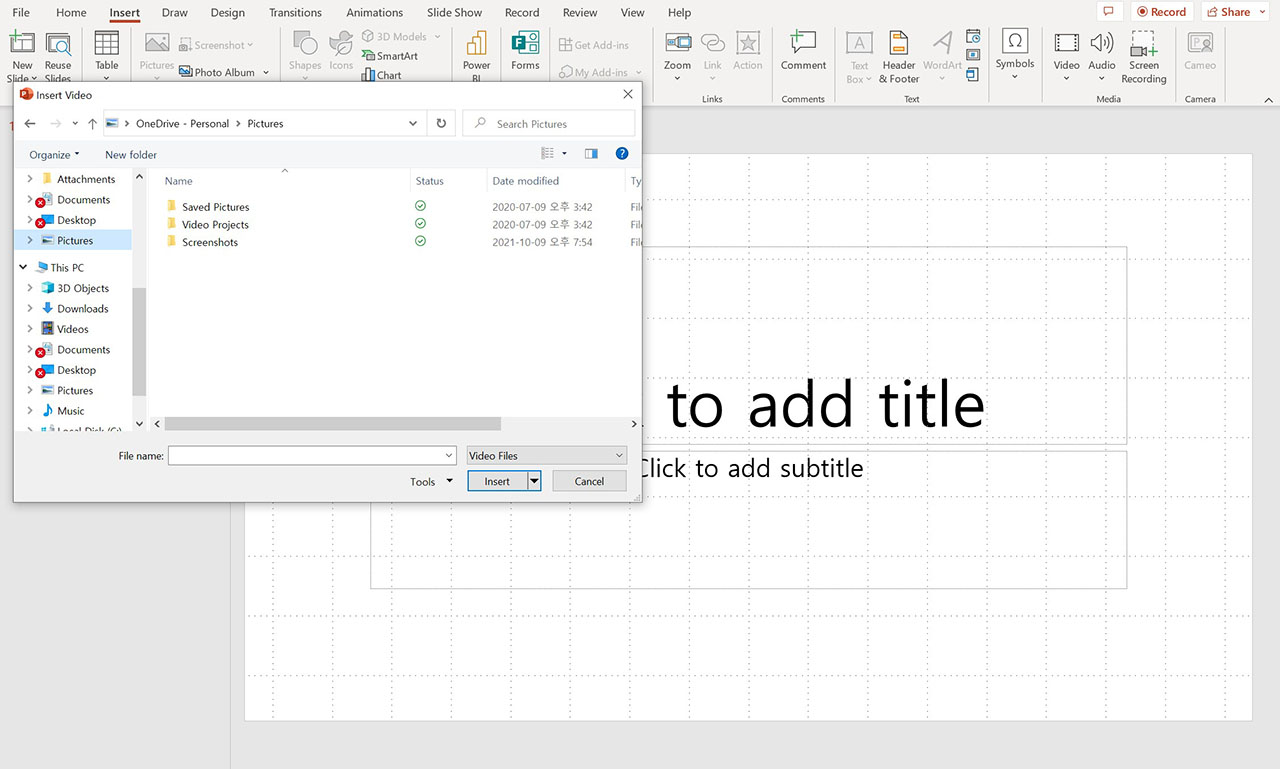The height and width of the screenshot is (769, 1280).
Task: Click the subtitle placeholder on the slide
Action: click(748, 520)
